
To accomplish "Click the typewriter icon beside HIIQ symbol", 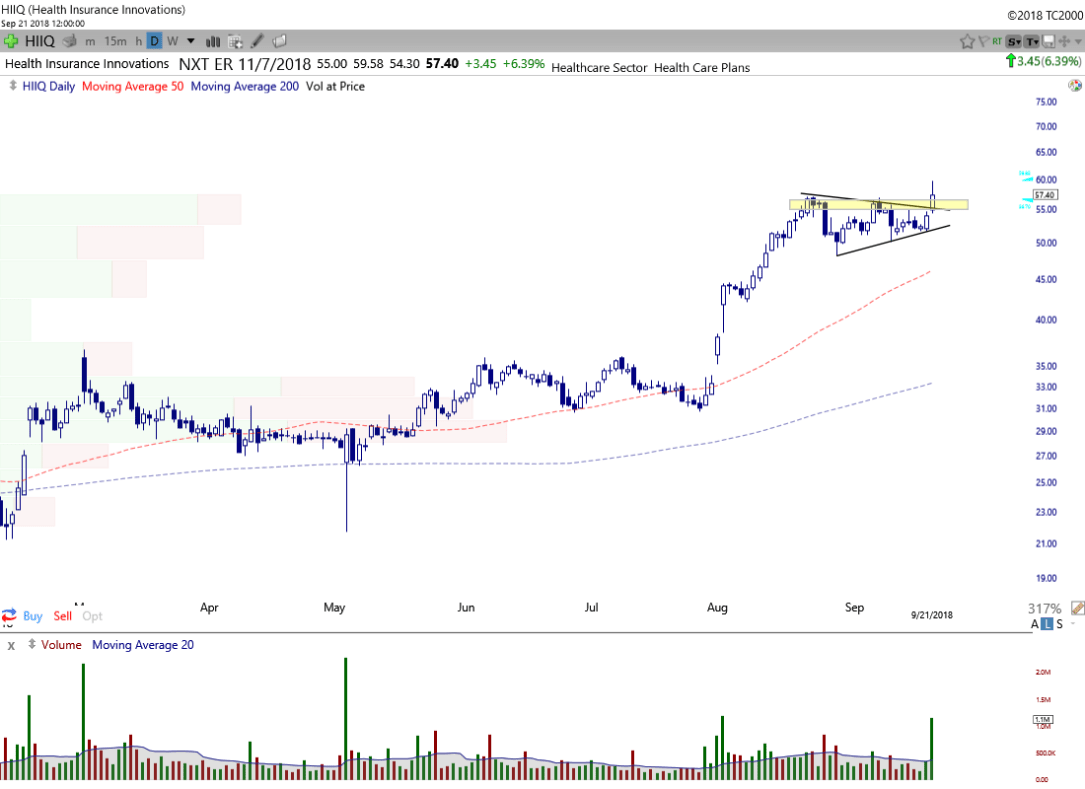I will pyautogui.click(x=69, y=41).
